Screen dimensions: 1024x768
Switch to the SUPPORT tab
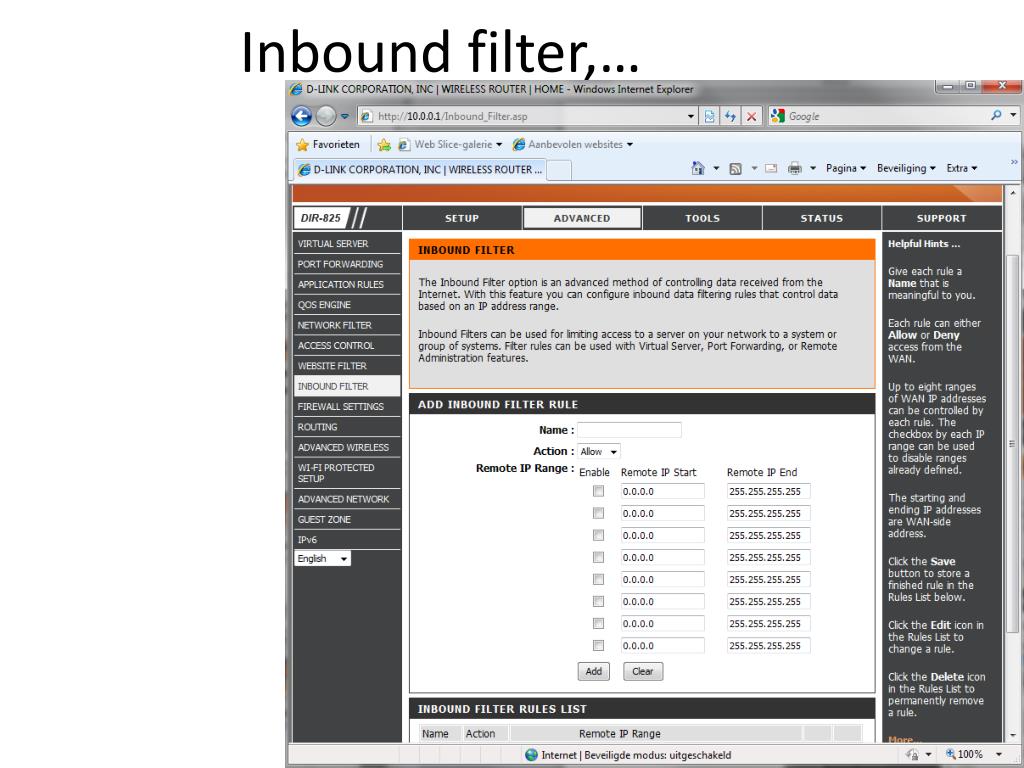(941, 218)
